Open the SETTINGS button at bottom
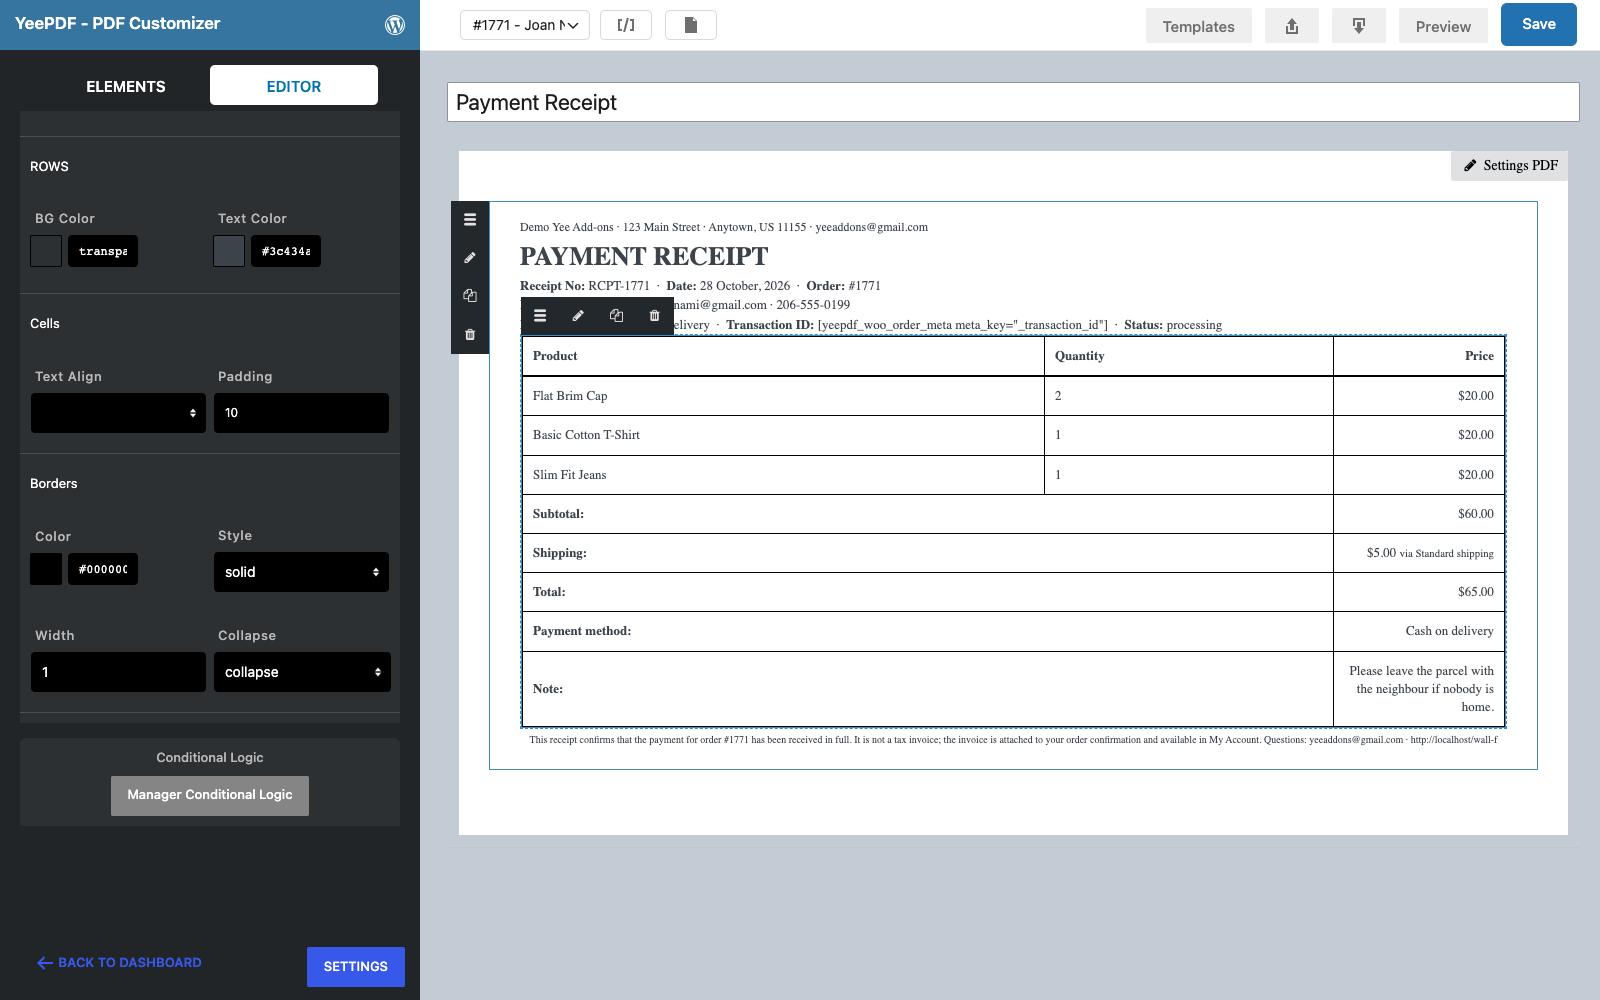The width and height of the screenshot is (1600, 1000). (x=356, y=967)
